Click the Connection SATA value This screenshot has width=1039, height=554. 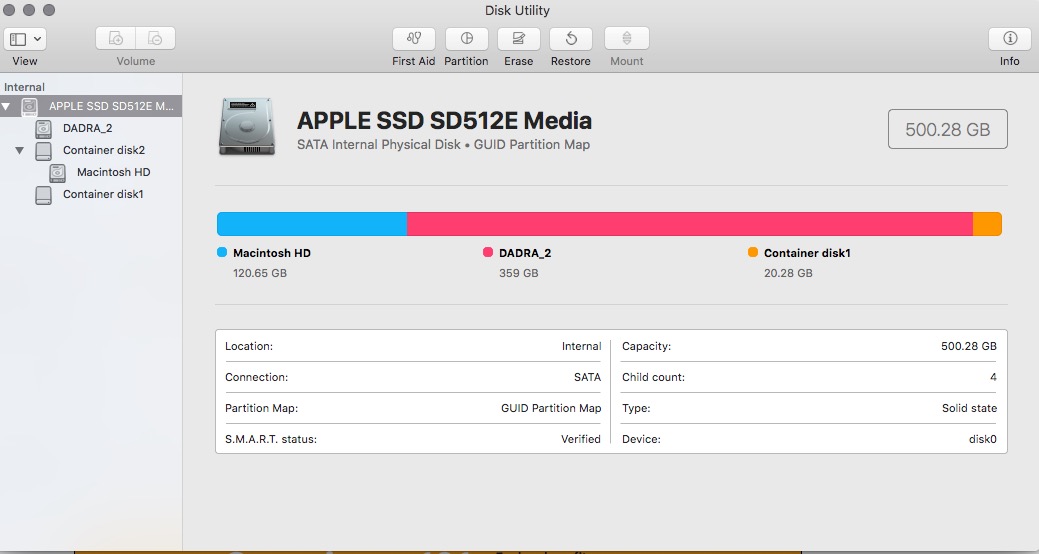pos(587,377)
